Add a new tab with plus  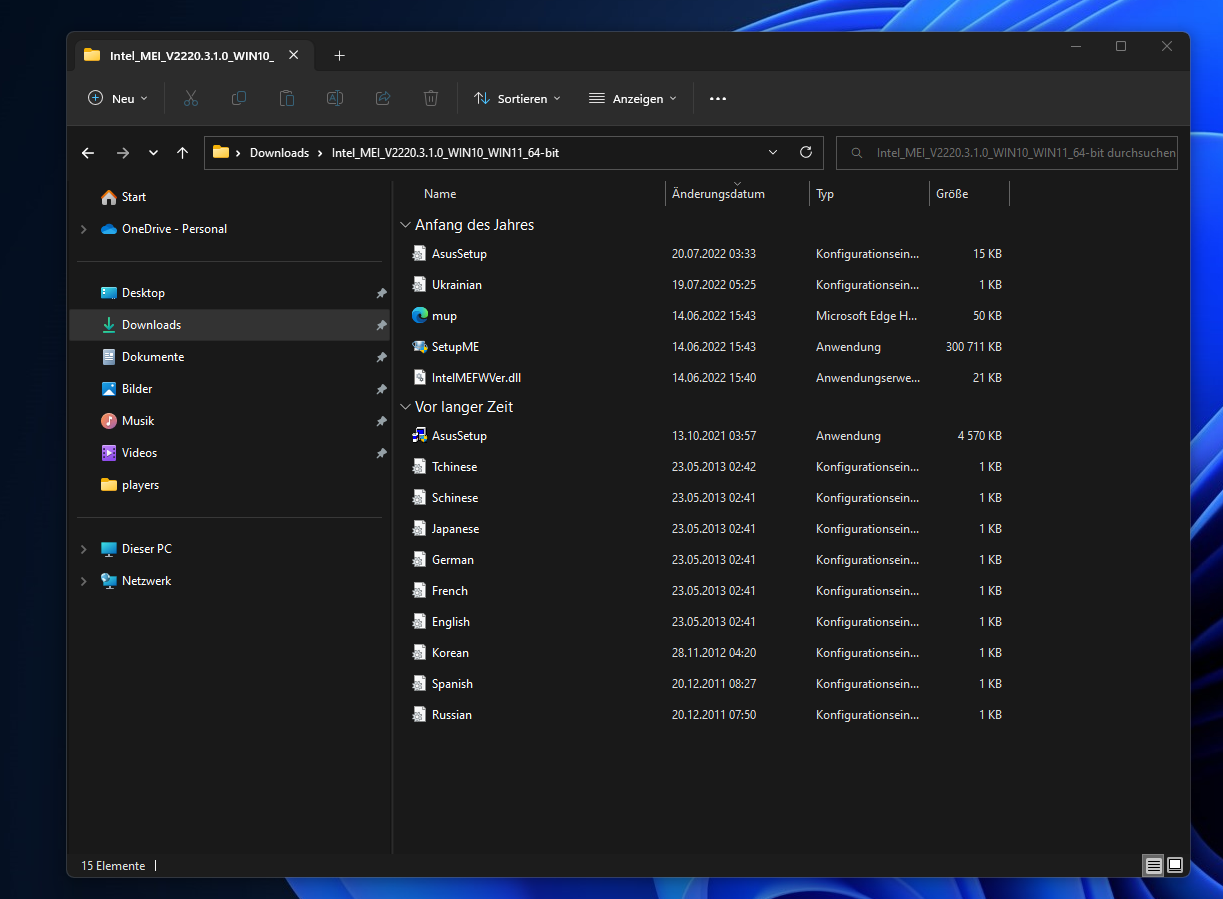coord(339,55)
